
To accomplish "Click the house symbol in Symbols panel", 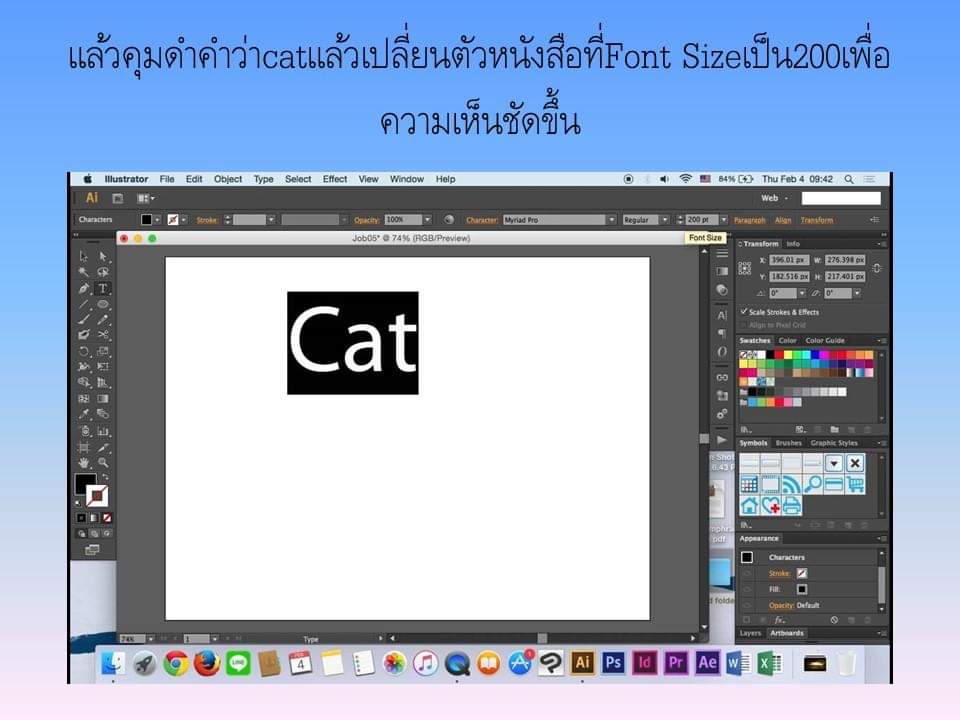I will click(749, 506).
